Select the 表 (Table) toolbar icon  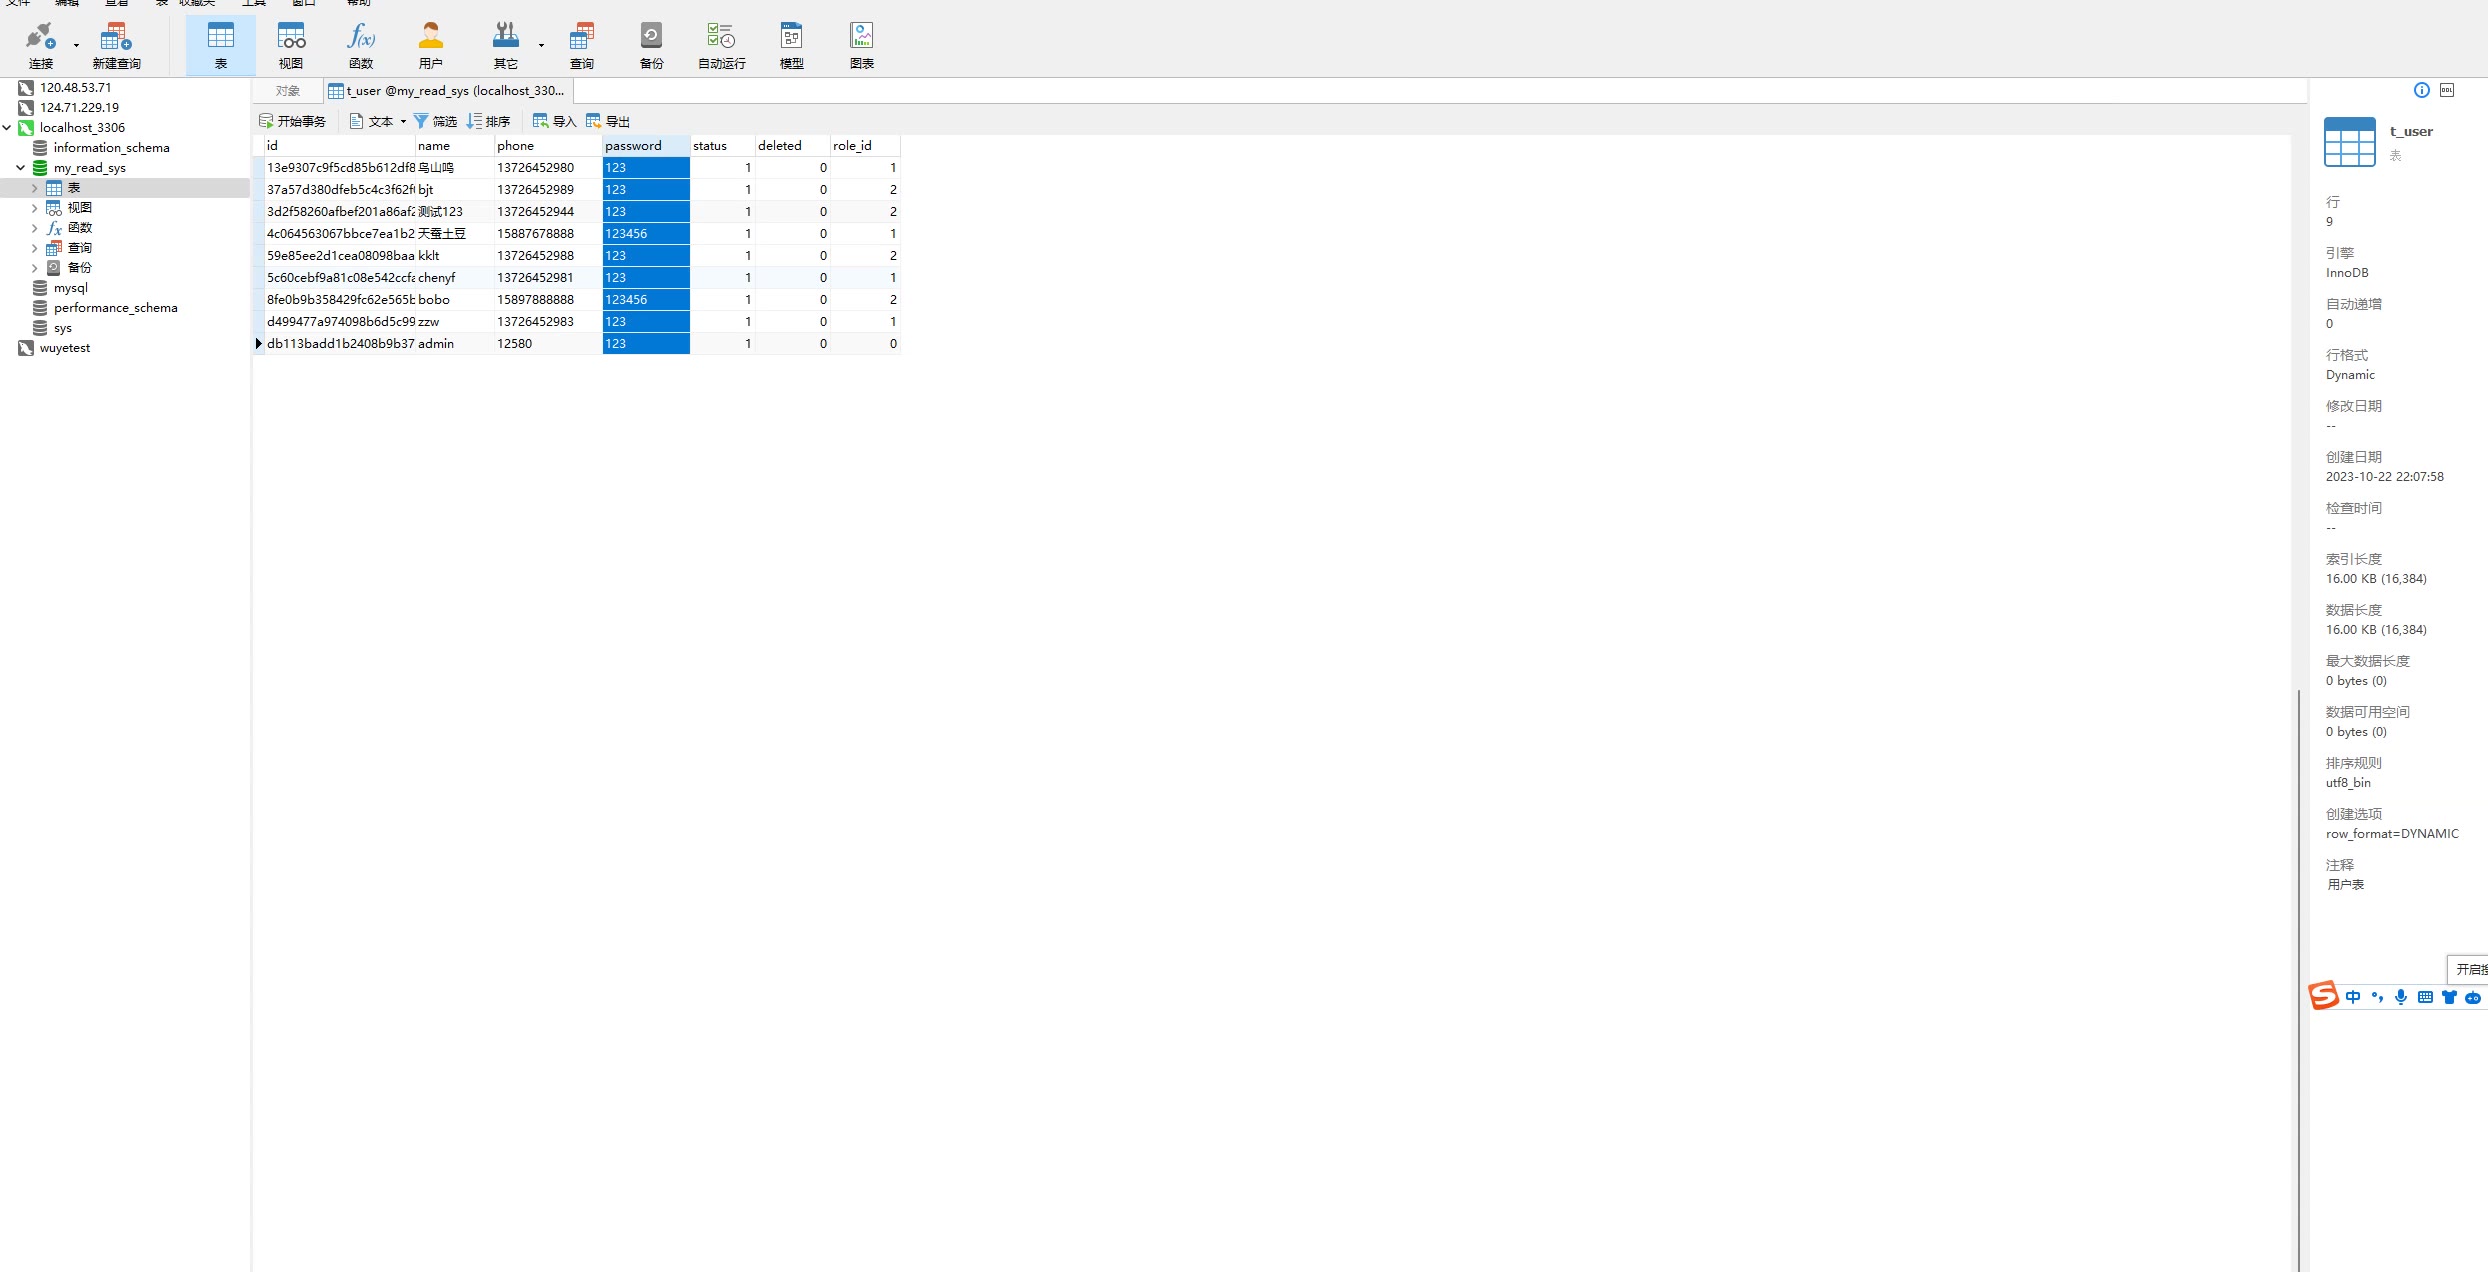221,45
